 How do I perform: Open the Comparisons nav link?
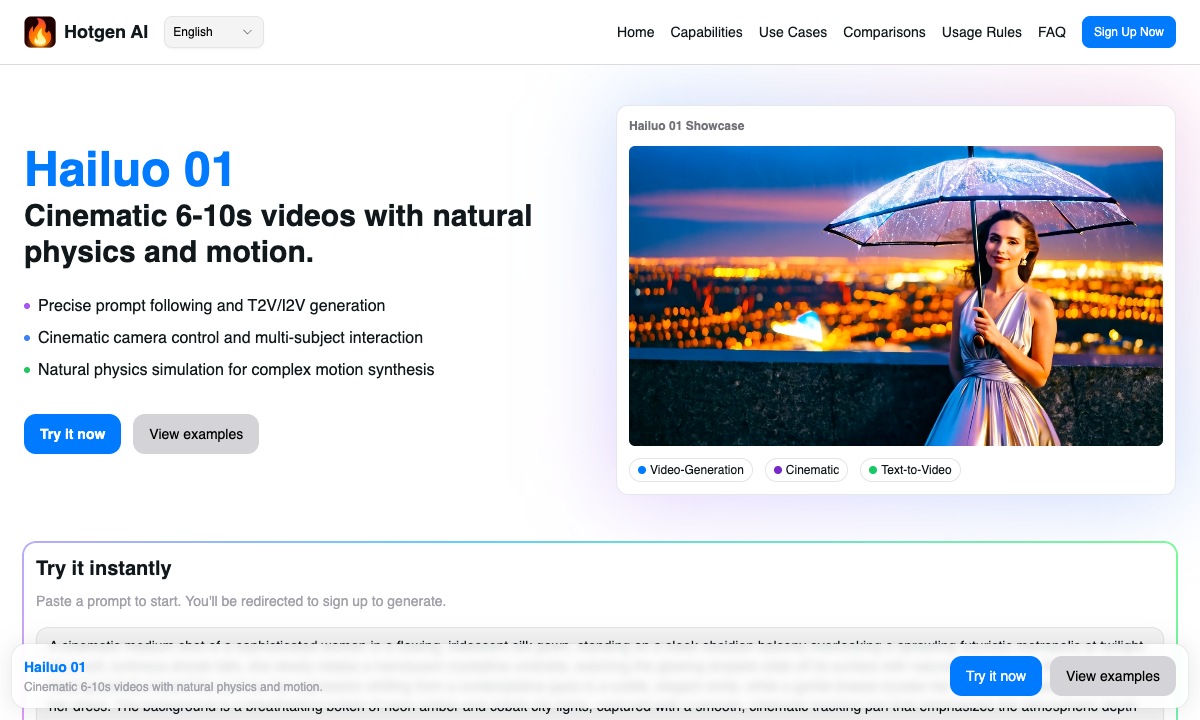[884, 32]
